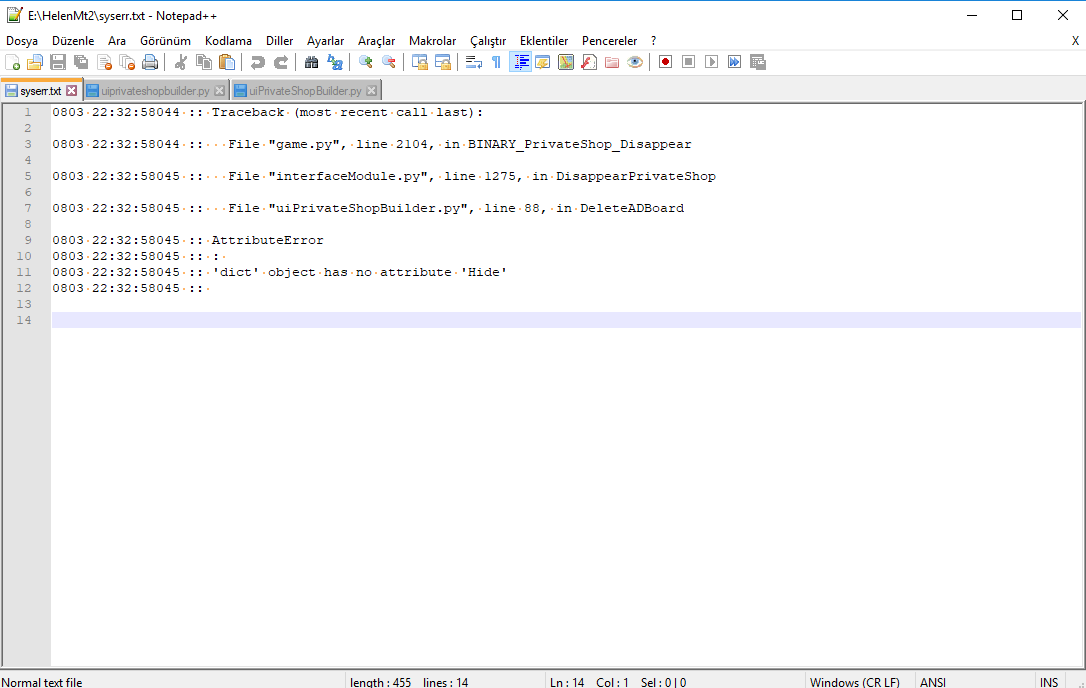Undo the last action

[258, 62]
